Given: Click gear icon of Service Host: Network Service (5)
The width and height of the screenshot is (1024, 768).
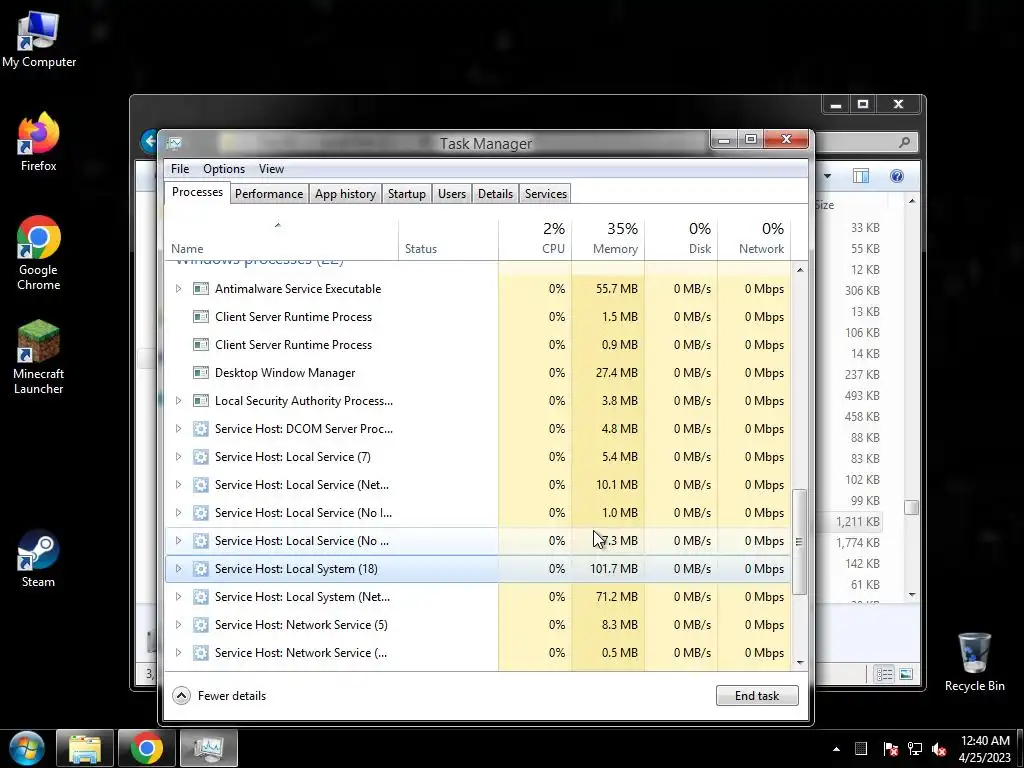Looking at the screenshot, I should click(200, 625).
